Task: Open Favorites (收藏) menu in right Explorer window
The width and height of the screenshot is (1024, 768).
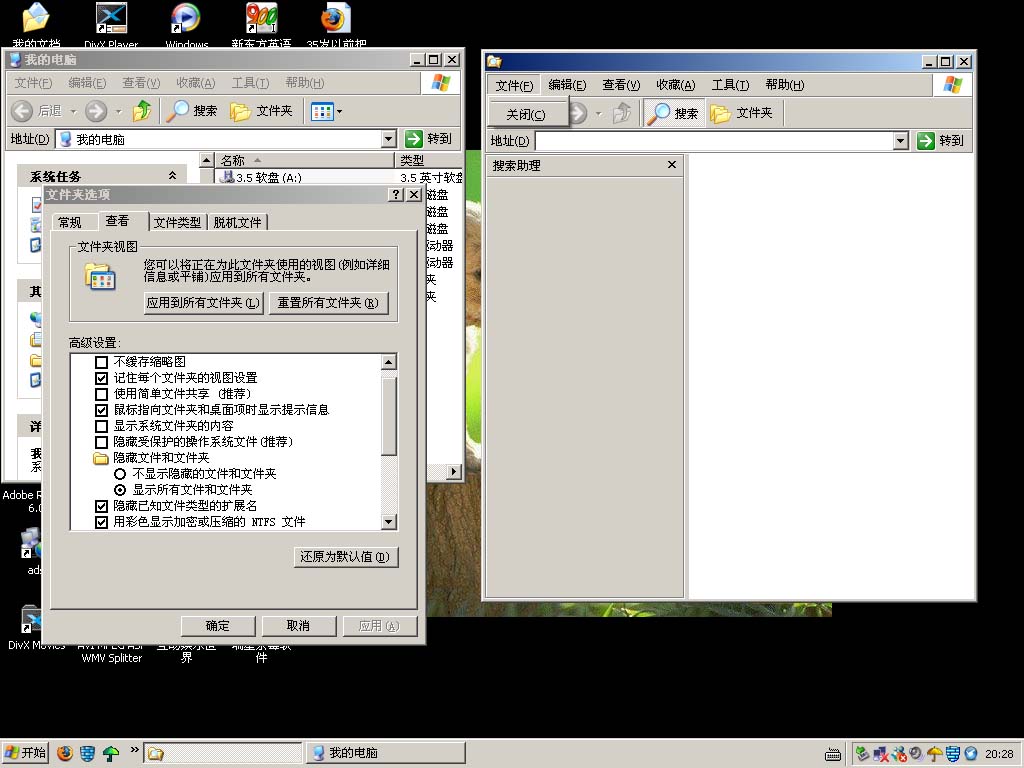Action: pos(676,85)
